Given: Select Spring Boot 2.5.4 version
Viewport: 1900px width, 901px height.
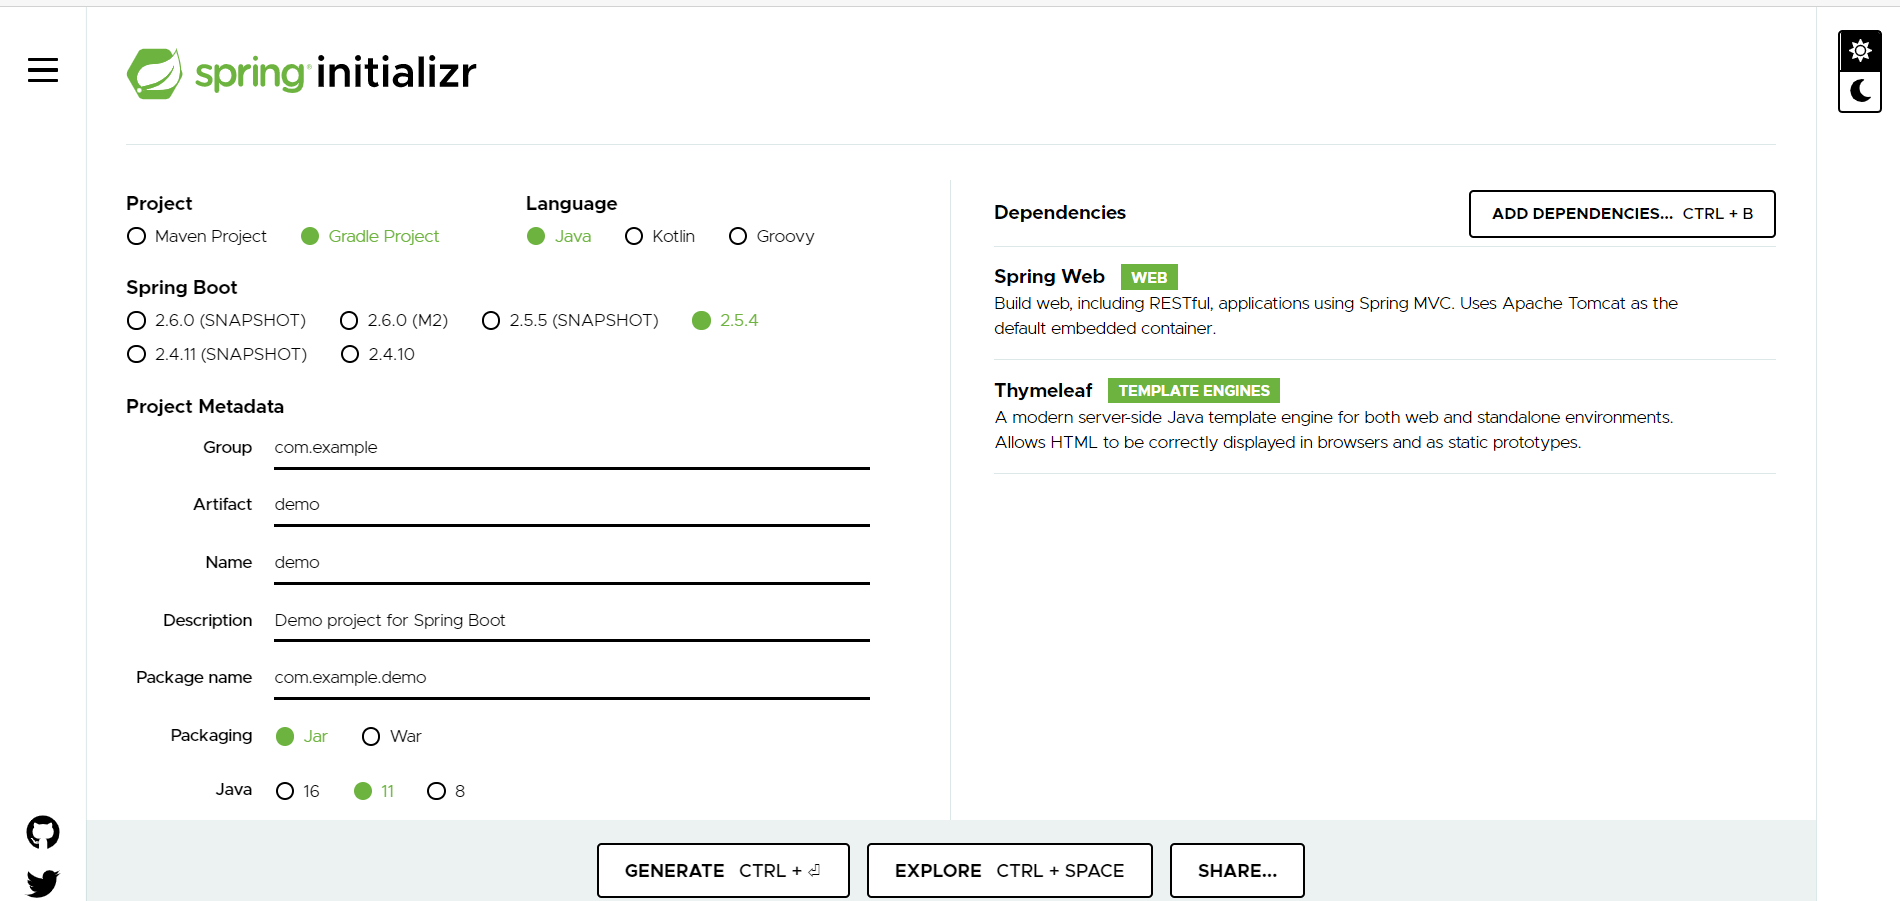Looking at the screenshot, I should pyautogui.click(x=725, y=320).
